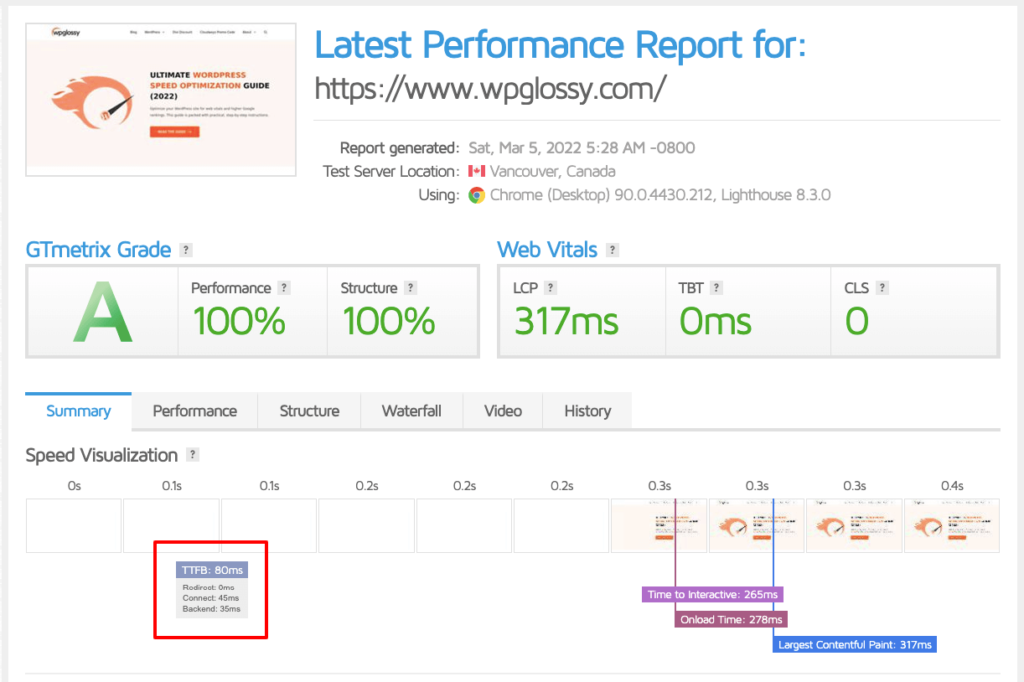Click the Performance 100% score
Viewport: 1024px width, 682px height.
tap(239, 321)
